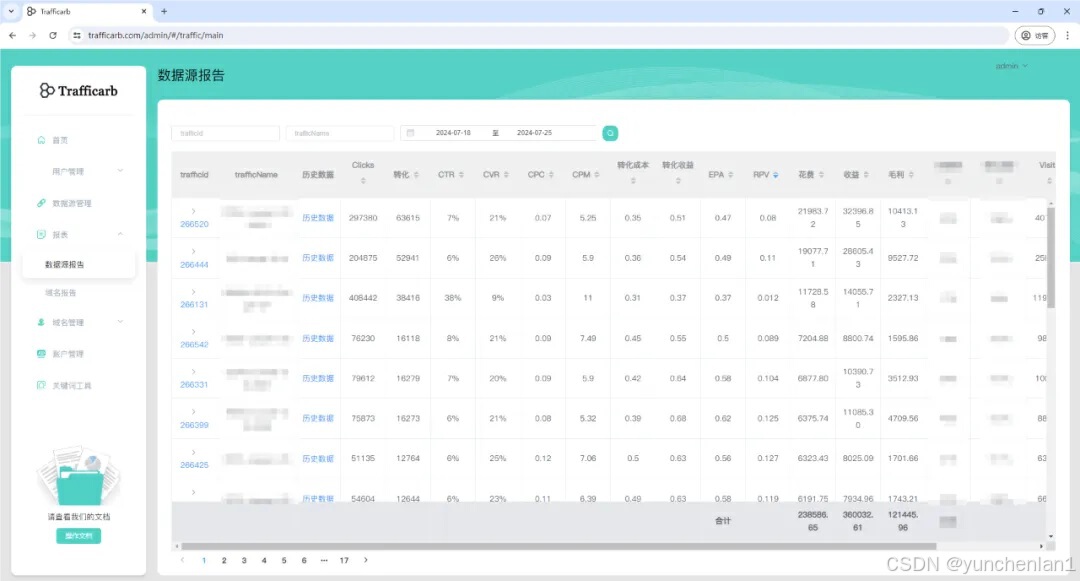The height and width of the screenshot is (581, 1080).
Task: Click the browser forward arrow
Action: (32, 35)
